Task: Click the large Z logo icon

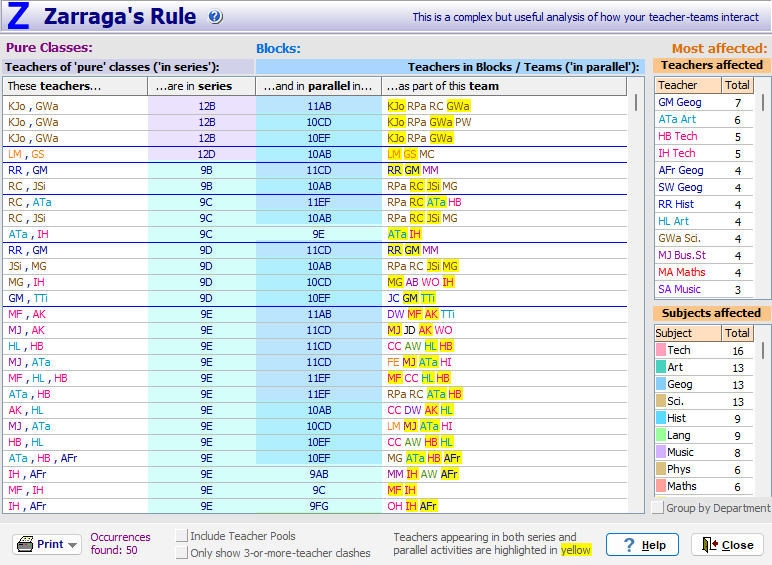Action: pyautogui.click(x=18, y=16)
